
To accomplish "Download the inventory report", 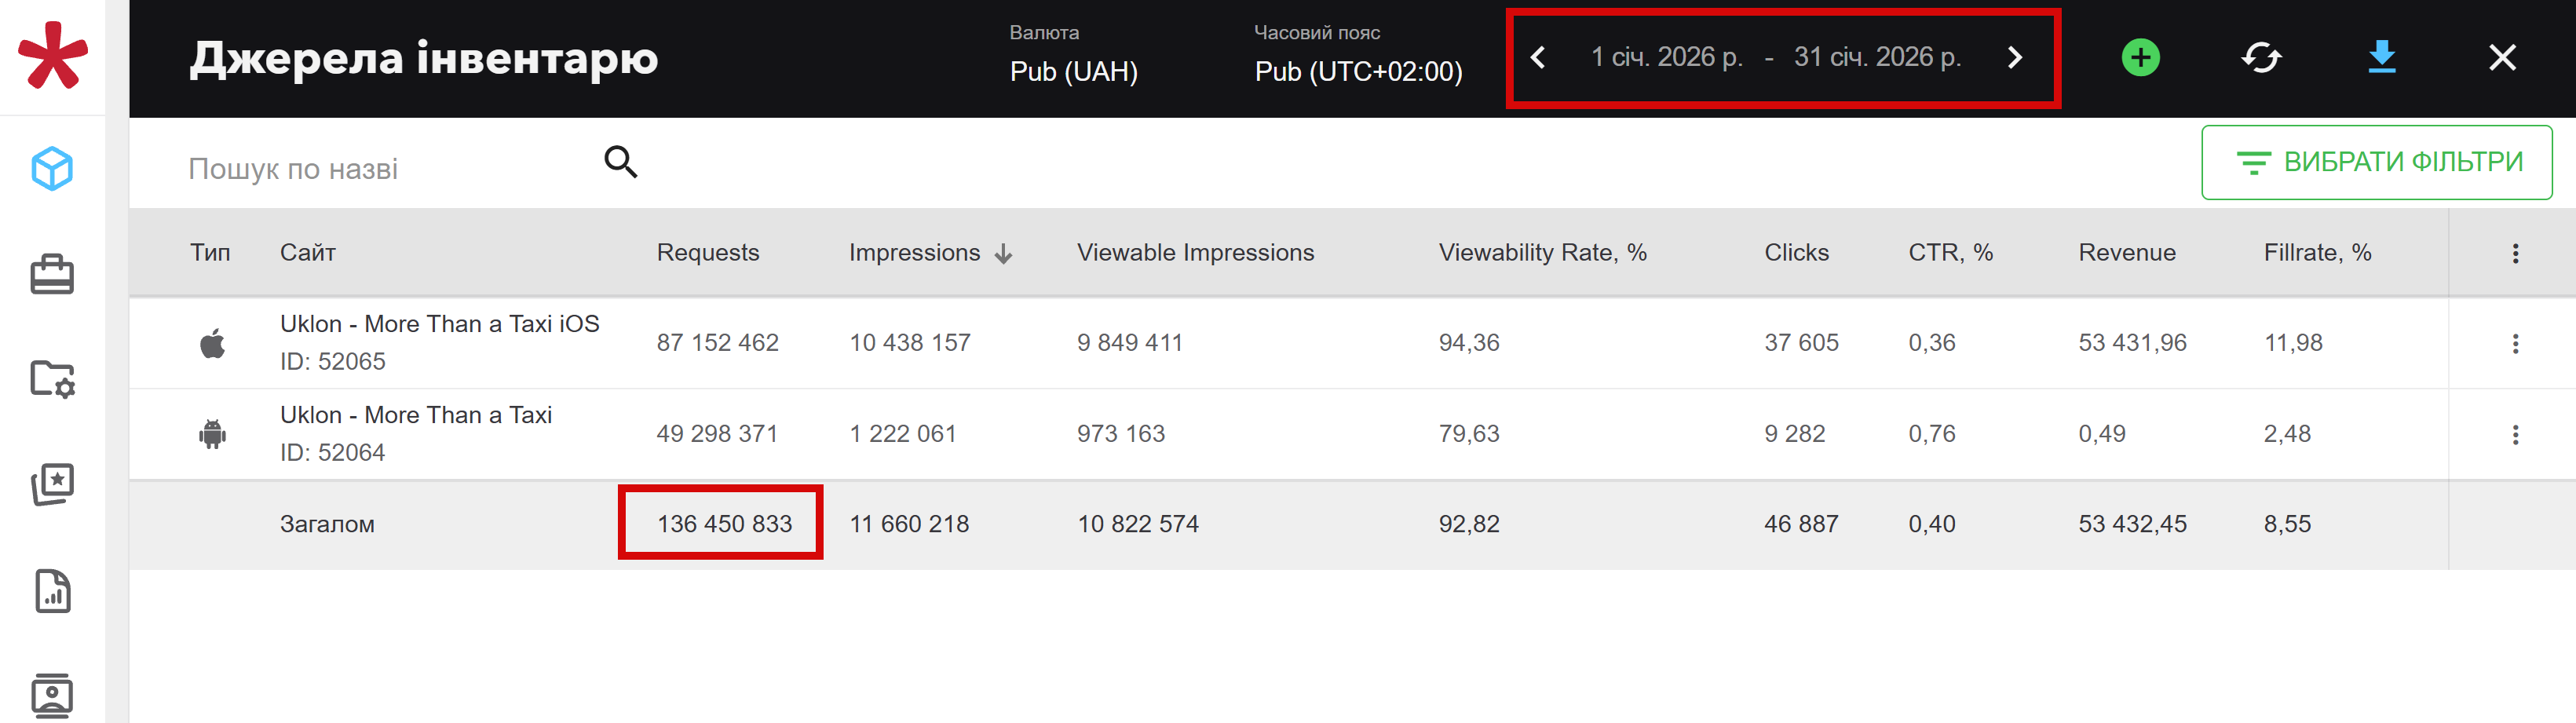I will (2382, 58).
